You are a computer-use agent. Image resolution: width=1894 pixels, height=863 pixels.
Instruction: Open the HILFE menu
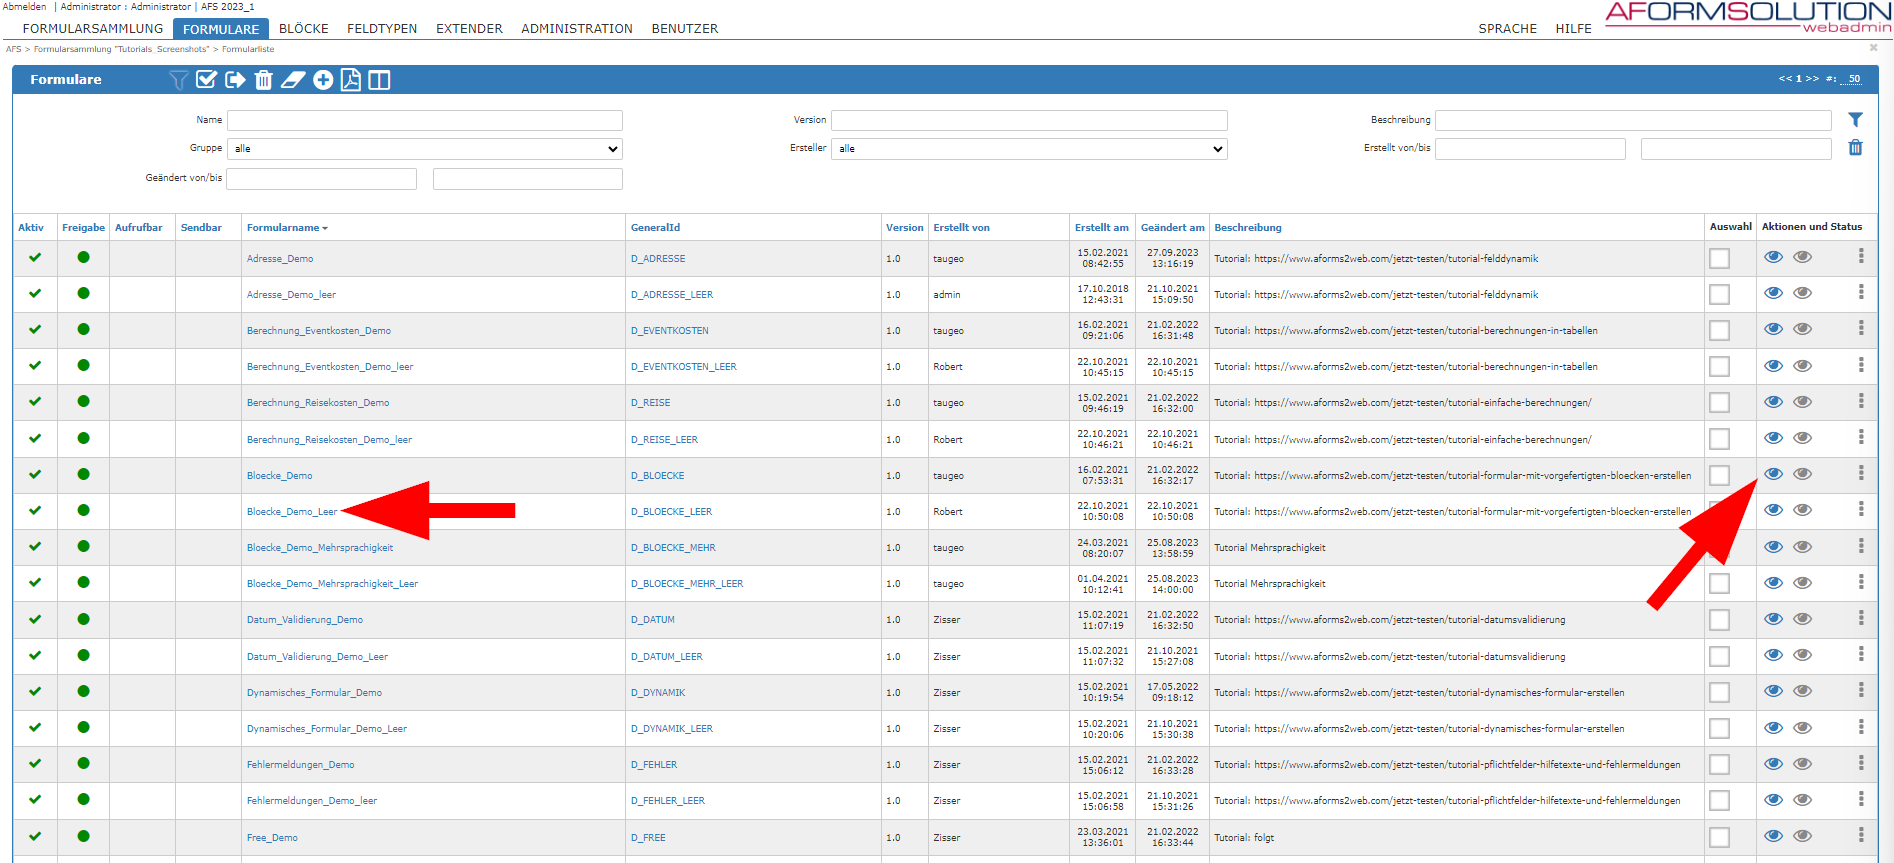[1573, 29]
